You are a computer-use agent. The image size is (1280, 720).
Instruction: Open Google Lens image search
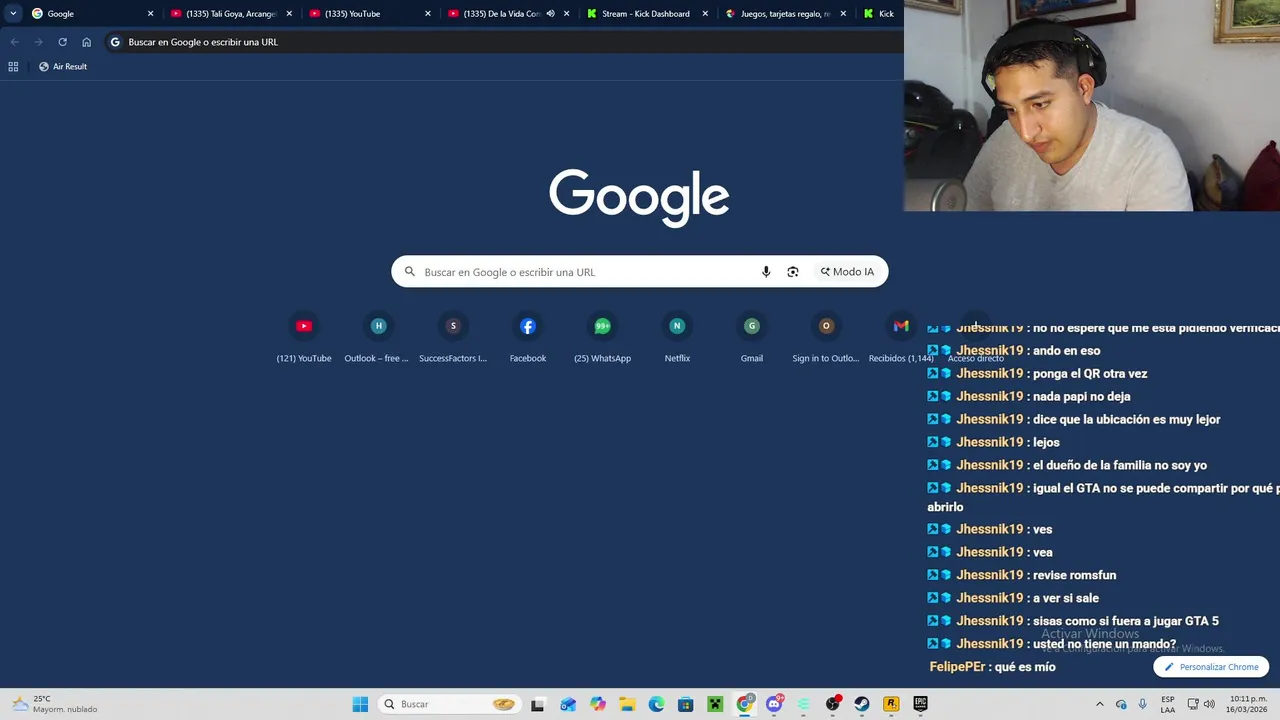click(x=793, y=272)
